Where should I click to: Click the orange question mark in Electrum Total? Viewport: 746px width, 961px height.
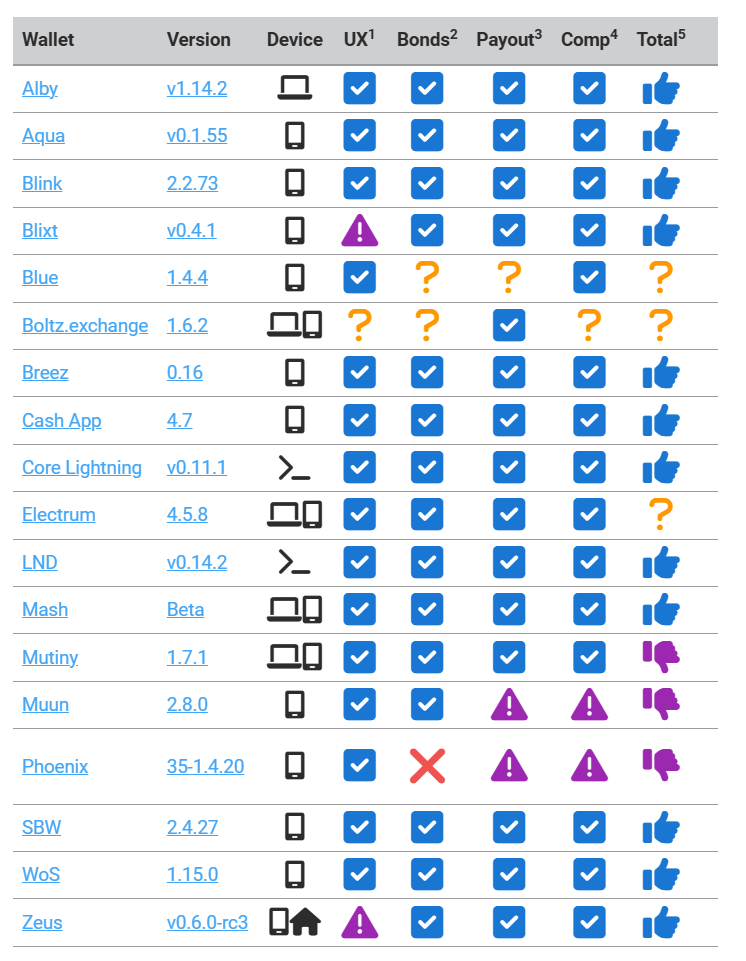(661, 514)
